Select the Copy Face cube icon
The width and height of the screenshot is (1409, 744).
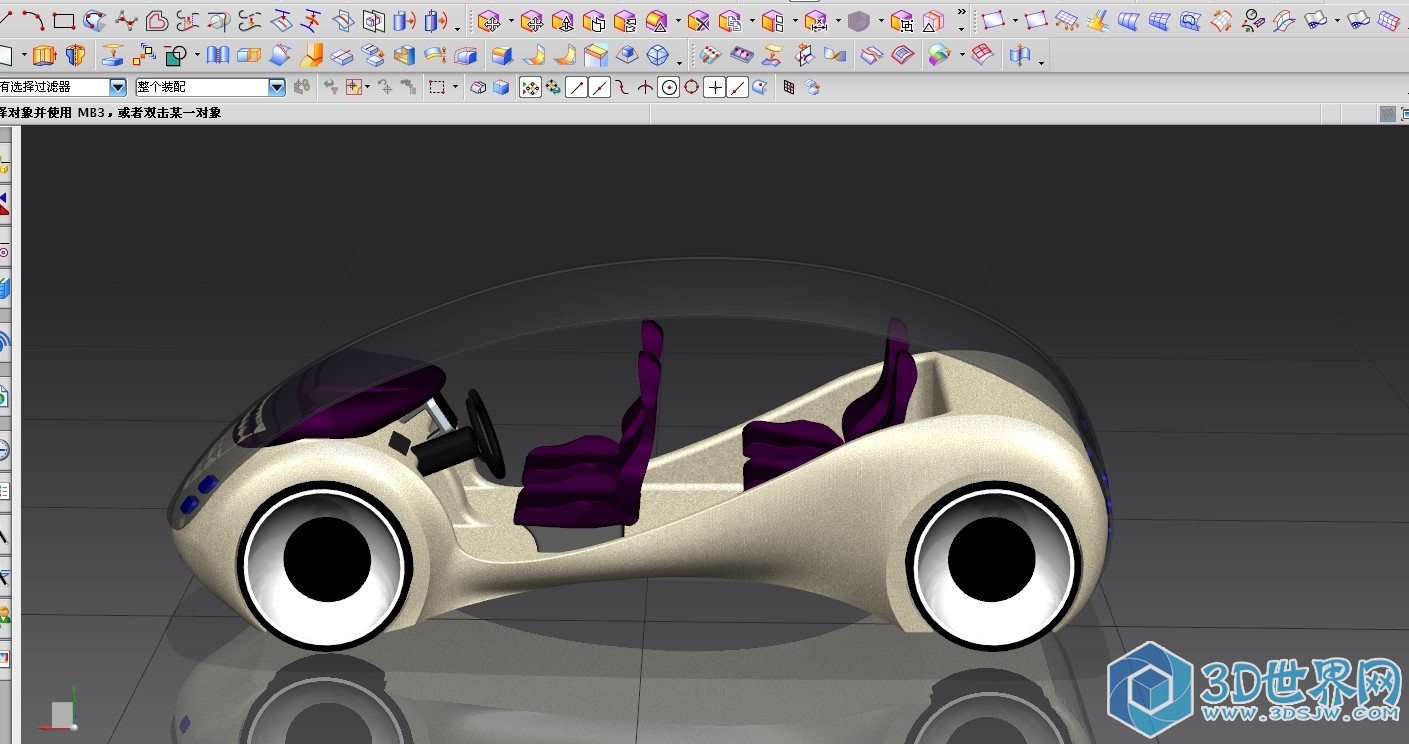(730, 21)
